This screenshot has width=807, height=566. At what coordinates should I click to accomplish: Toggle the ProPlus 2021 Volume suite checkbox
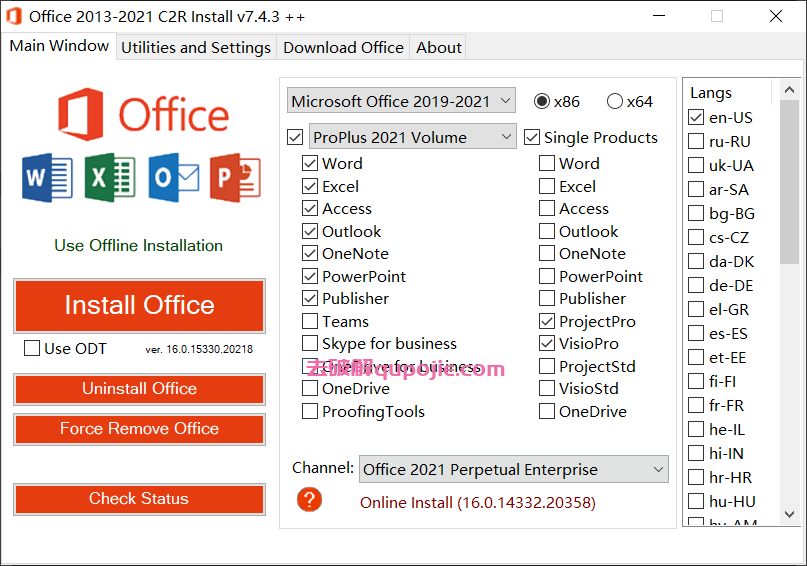click(295, 137)
